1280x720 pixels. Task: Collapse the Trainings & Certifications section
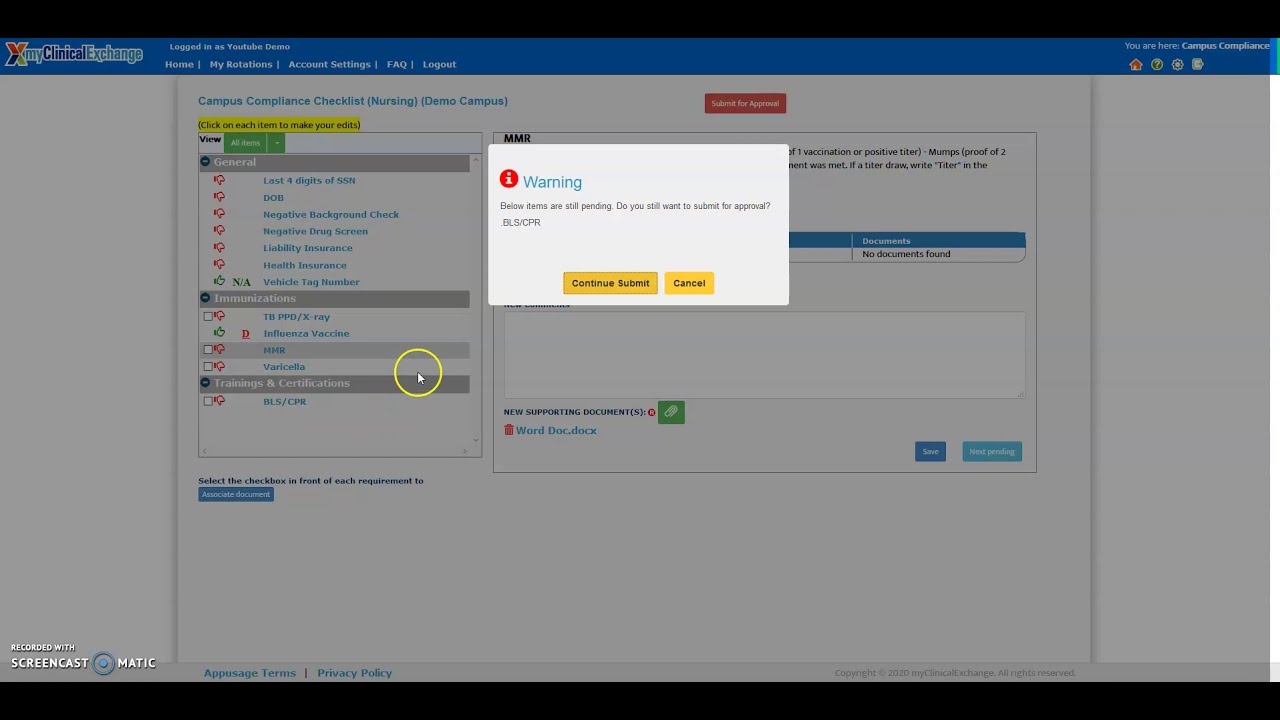[205, 383]
